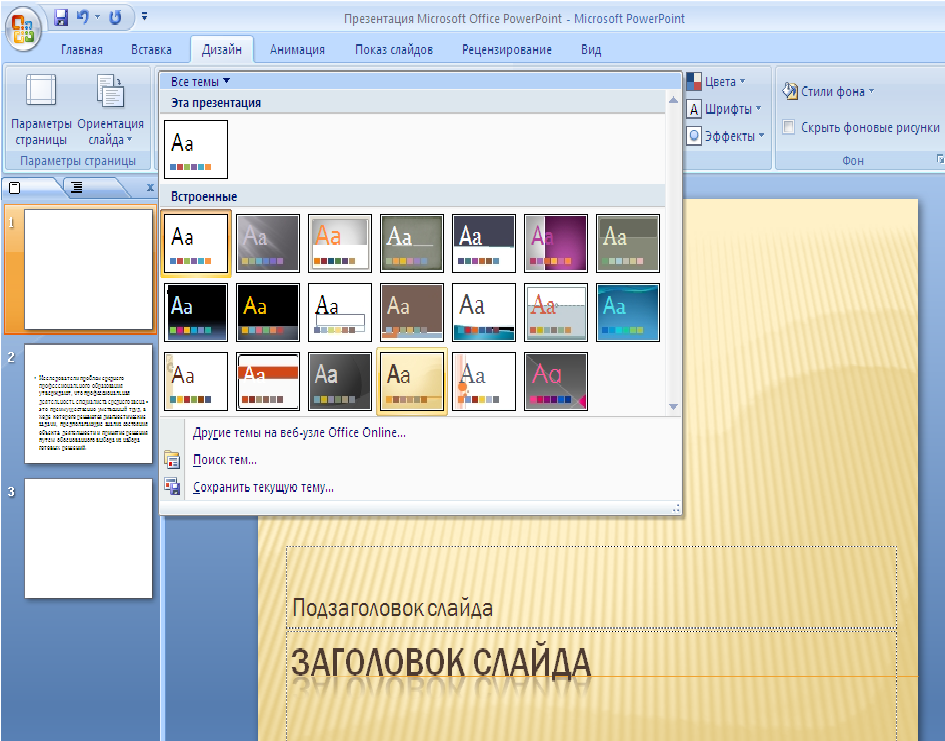Screen dimensions: 945x741
Task: Apply black theme with white Aa
Action: (x=196, y=313)
